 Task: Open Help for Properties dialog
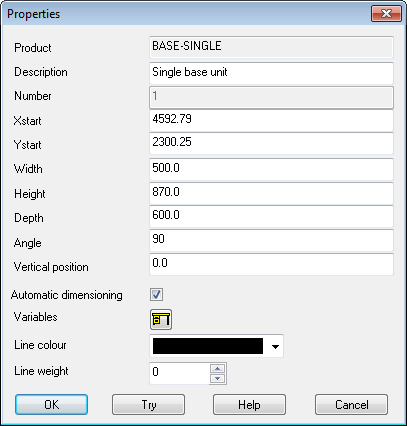point(249,405)
